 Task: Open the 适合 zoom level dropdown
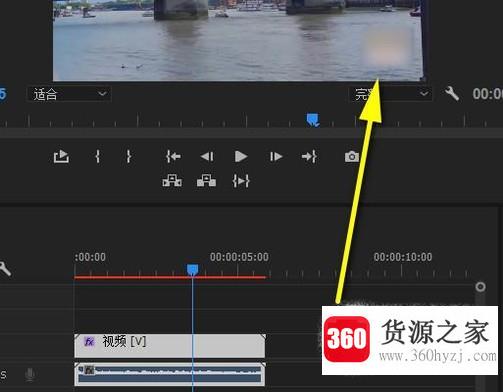[x=69, y=94]
